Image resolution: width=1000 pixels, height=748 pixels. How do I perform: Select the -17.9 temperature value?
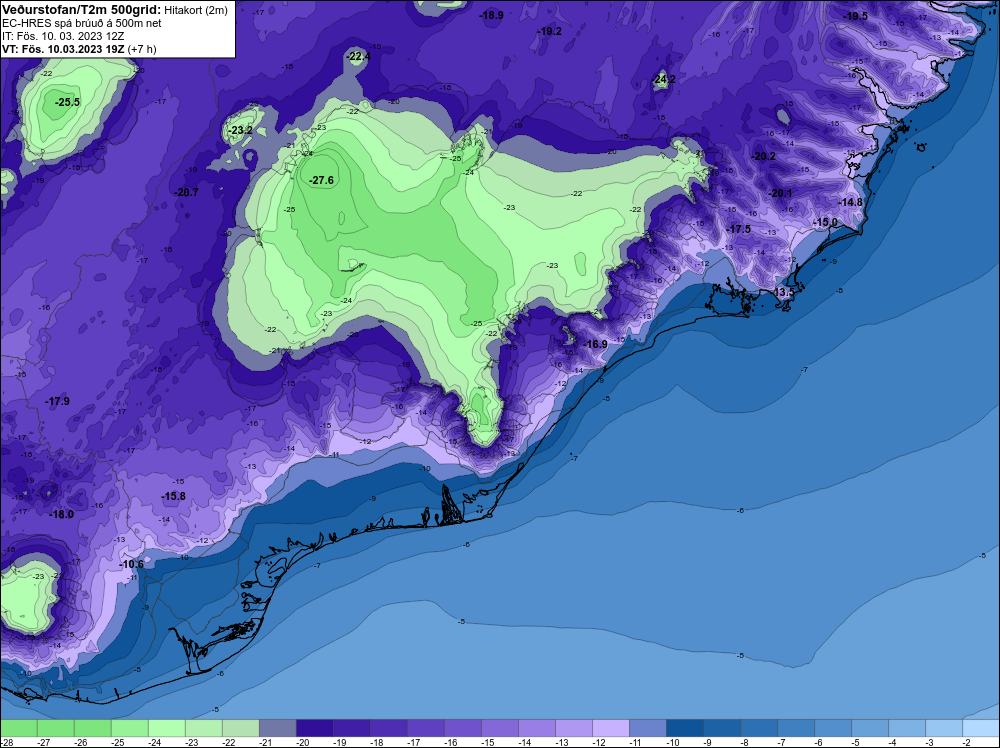(x=57, y=402)
